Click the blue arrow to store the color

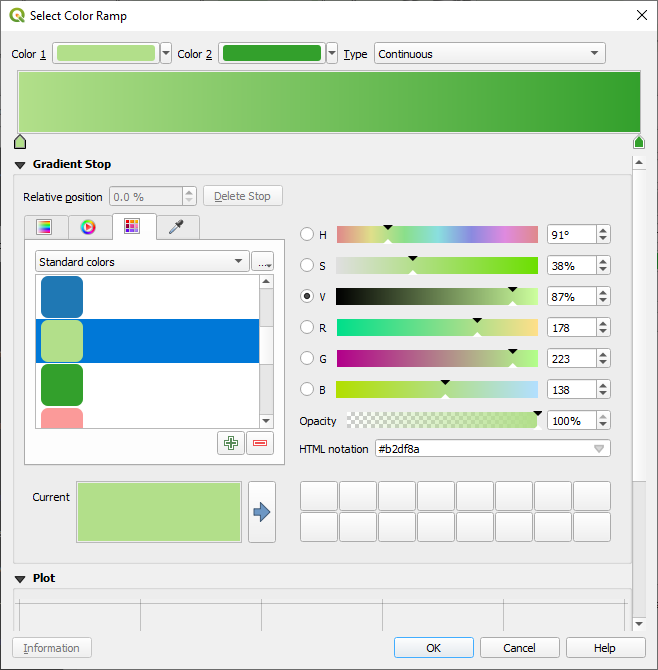tap(262, 512)
